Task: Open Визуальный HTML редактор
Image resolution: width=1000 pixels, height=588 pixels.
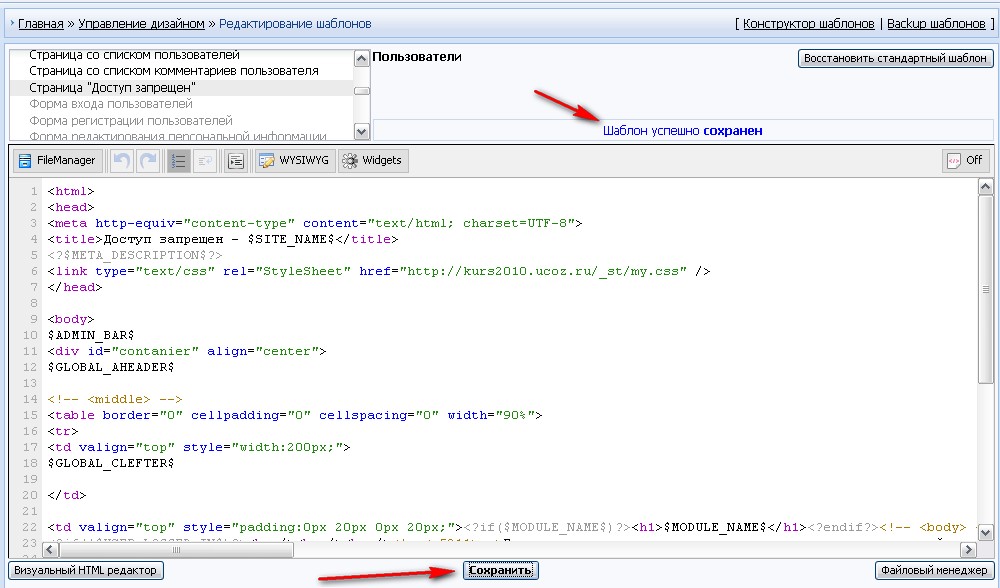Action: (x=85, y=570)
